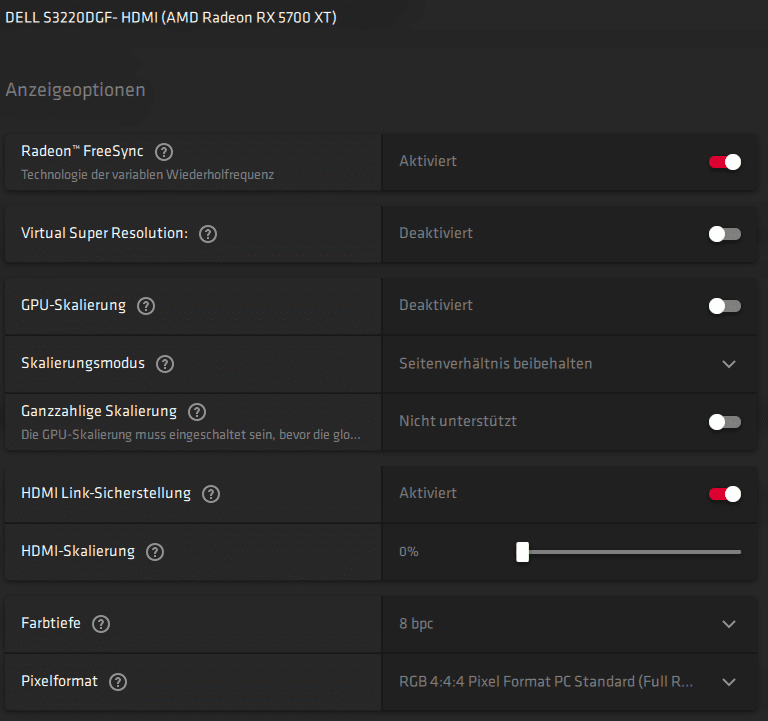Click the help icon beside Virtual Super Resolution
768x721 pixels.
pyautogui.click(x=208, y=234)
